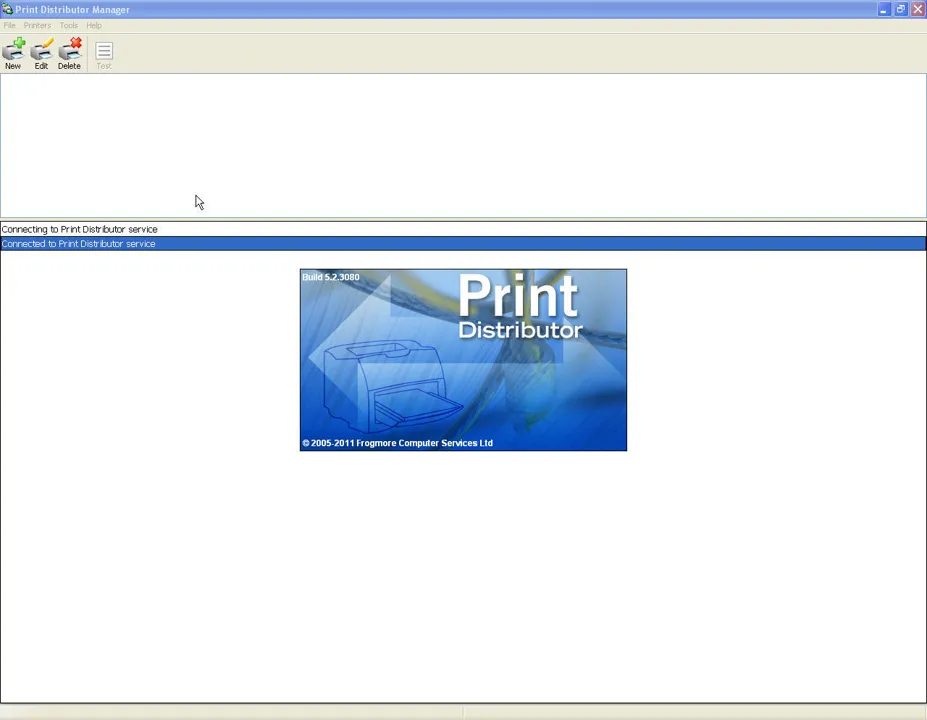
Task: Open the Printers menu
Action: tap(37, 25)
